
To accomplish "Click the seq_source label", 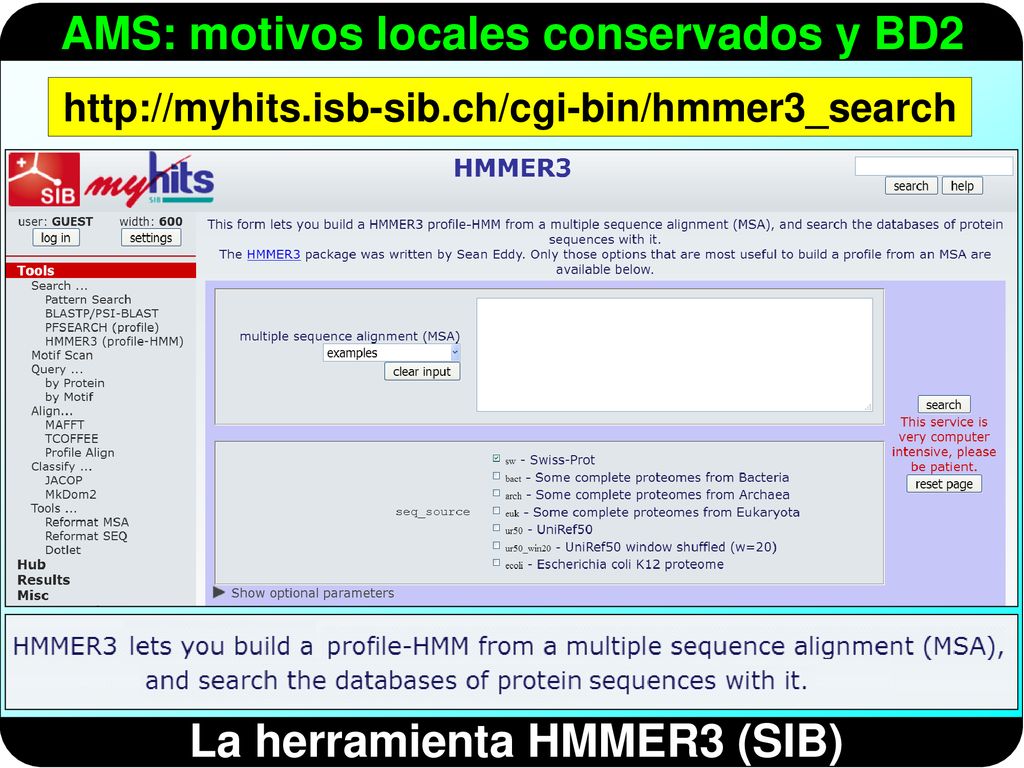I will click(432, 512).
